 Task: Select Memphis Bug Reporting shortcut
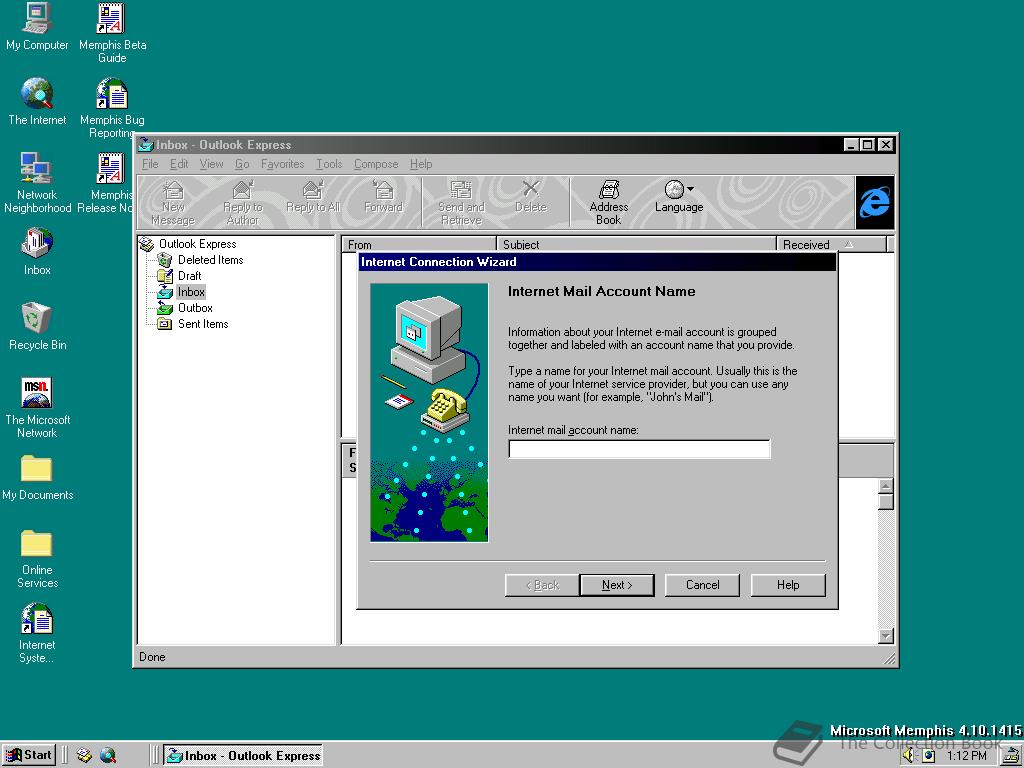pos(112,108)
